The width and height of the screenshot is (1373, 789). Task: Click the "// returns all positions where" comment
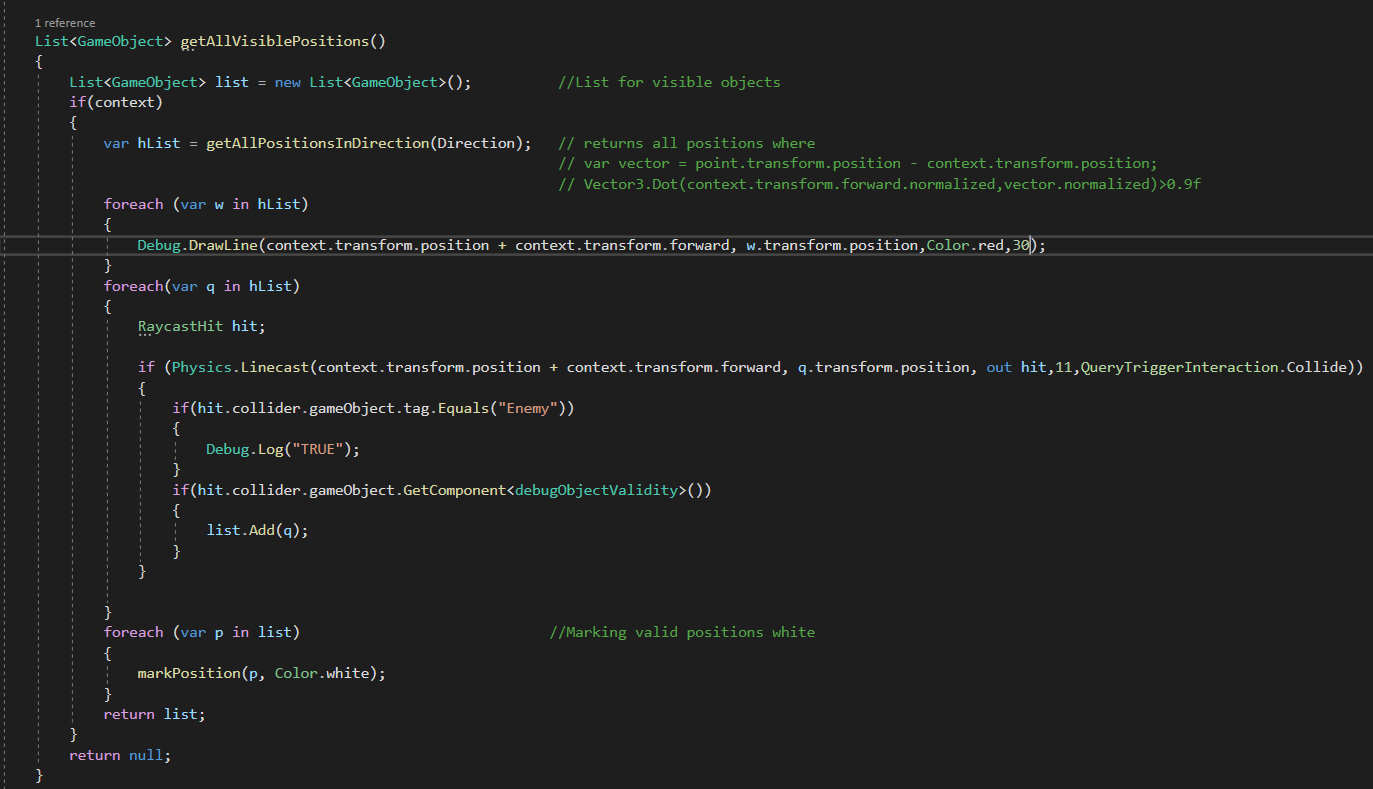686,143
